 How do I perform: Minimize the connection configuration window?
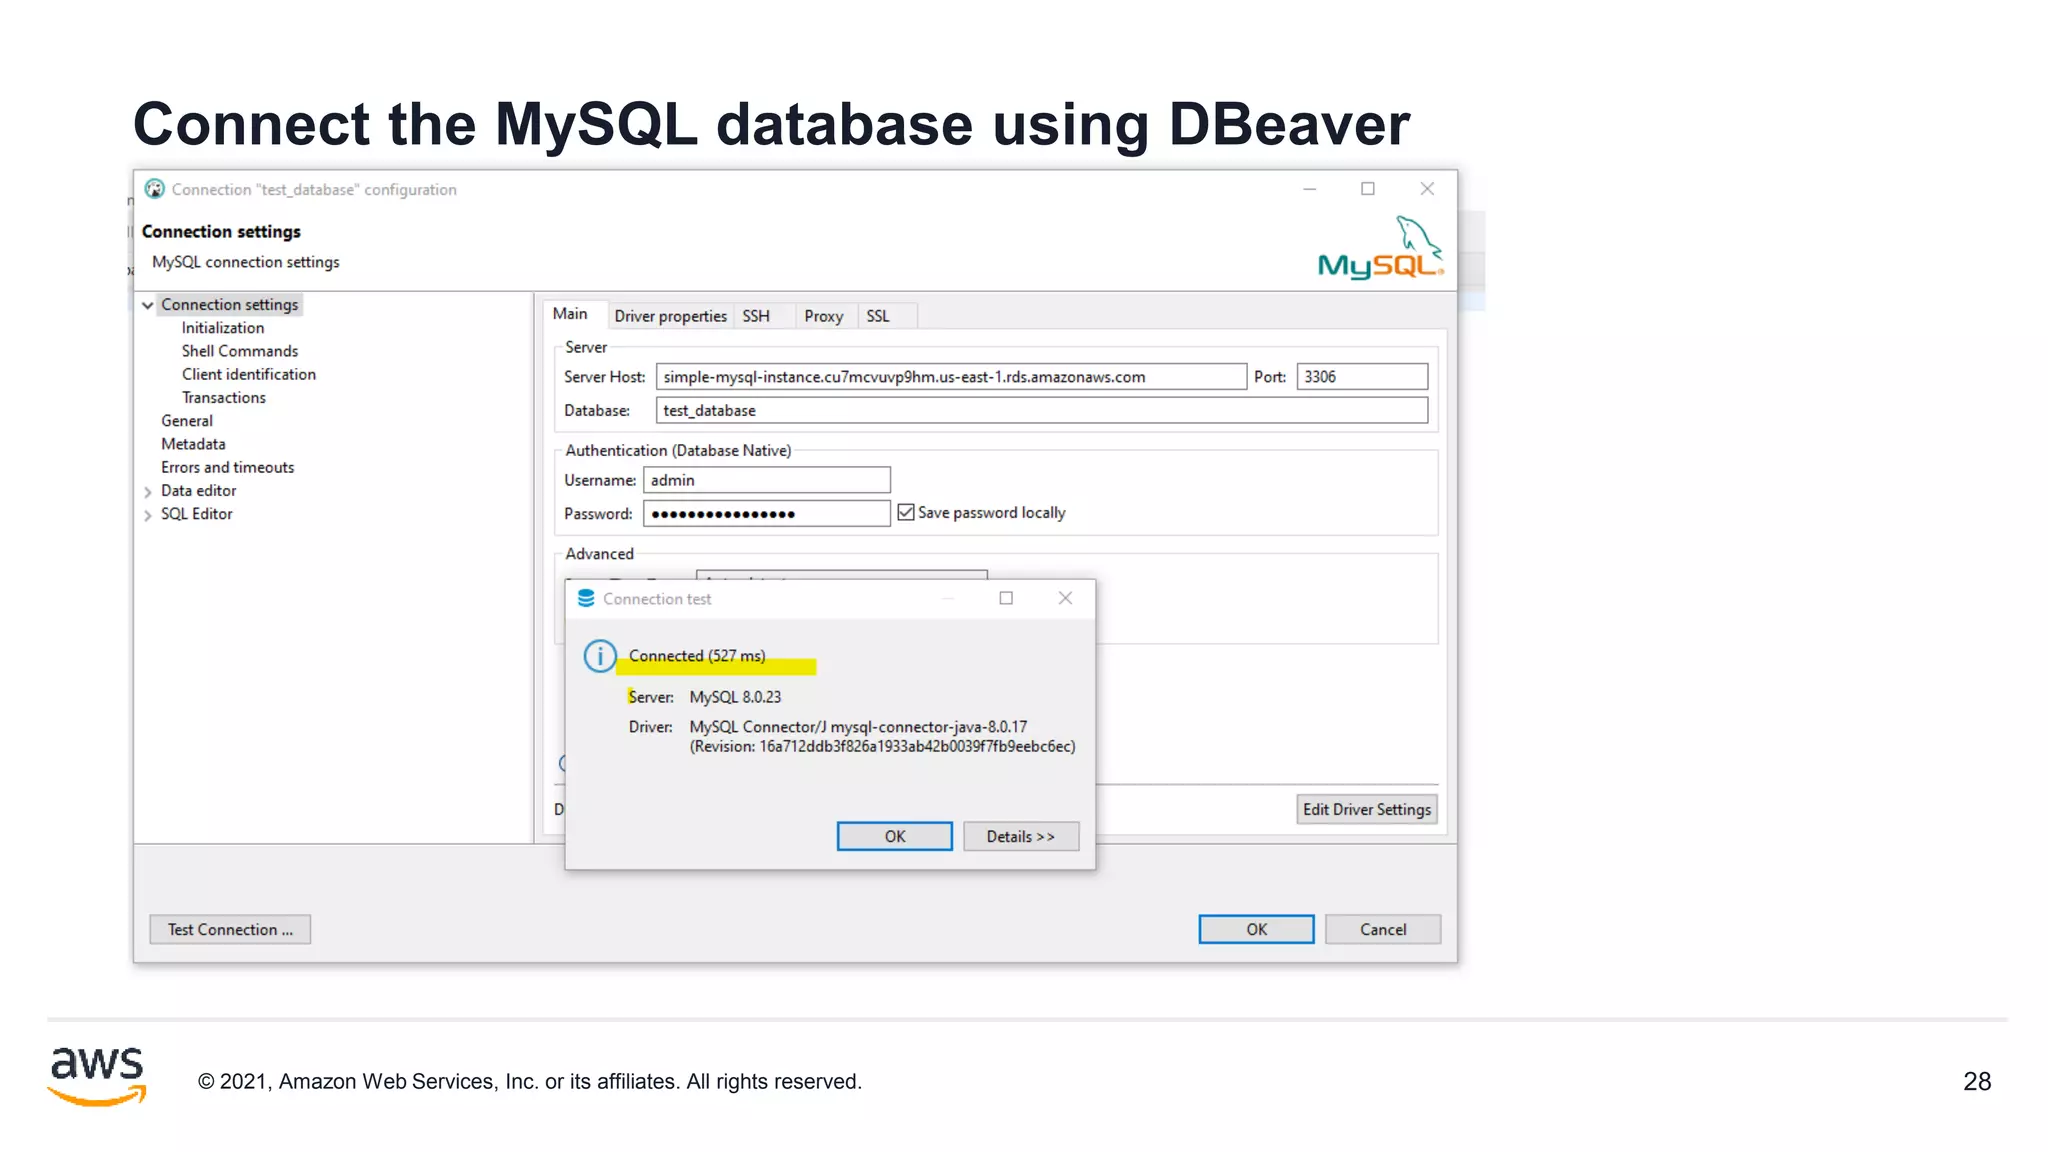[x=1309, y=189]
